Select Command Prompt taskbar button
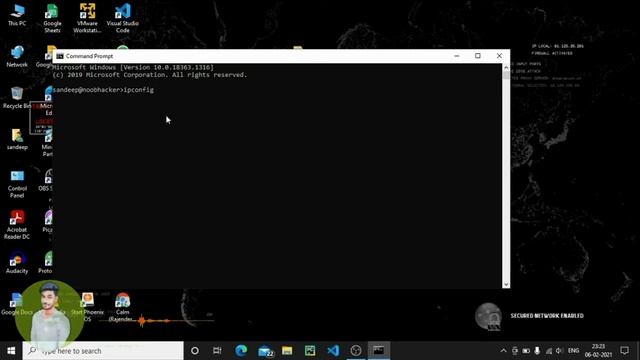This screenshot has width=640, height=360. click(379, 351)
